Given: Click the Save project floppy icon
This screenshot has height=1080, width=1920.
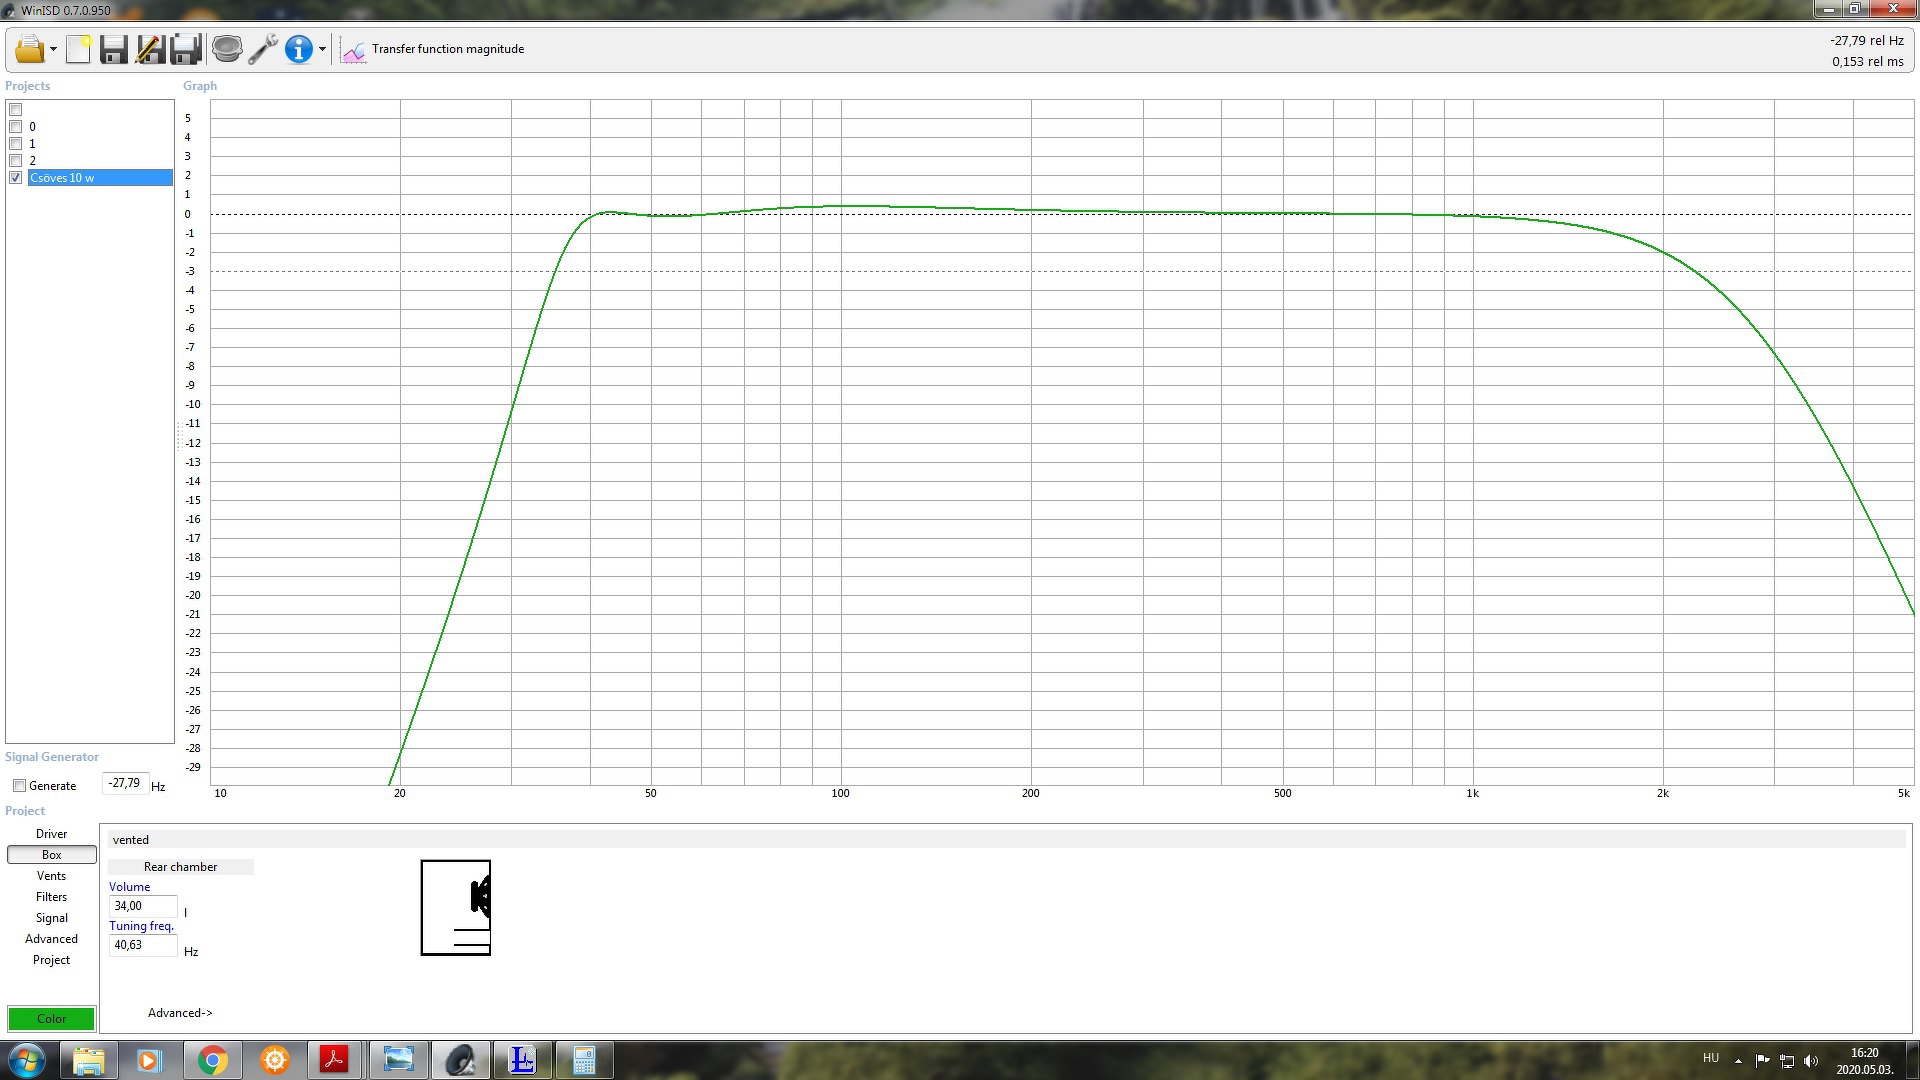Looking at the screenshot, I should 113,49.
